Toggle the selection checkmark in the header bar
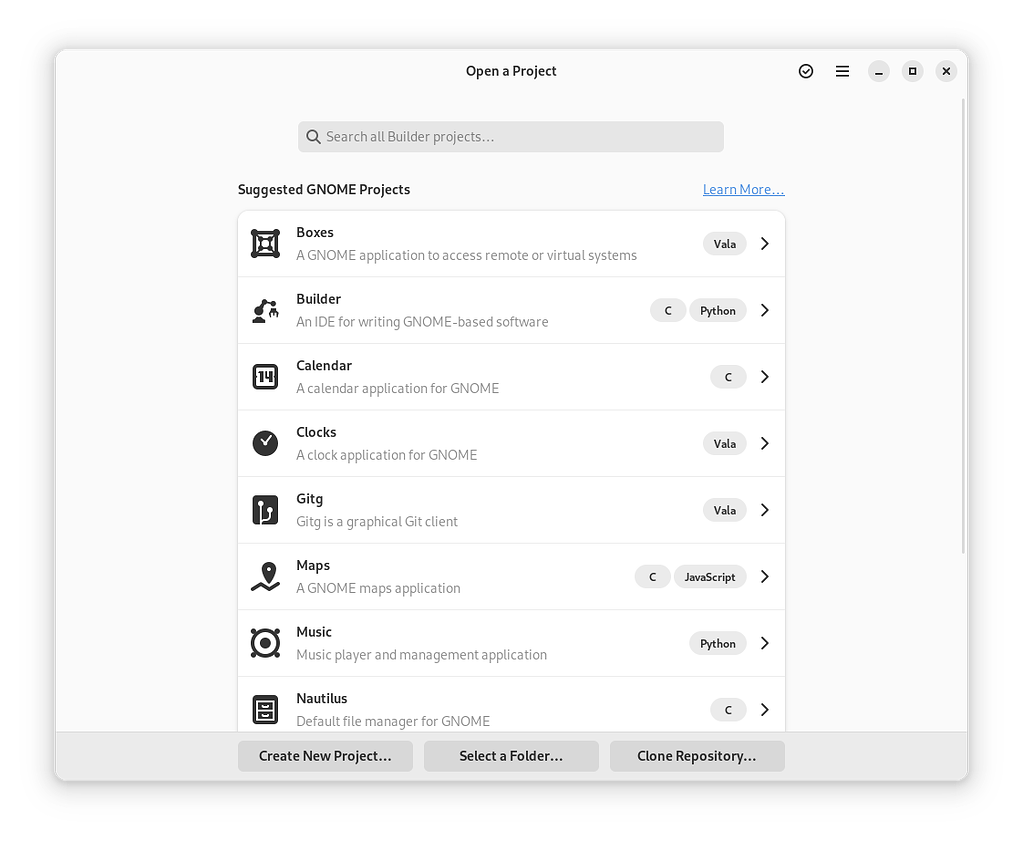 point(805,71)
